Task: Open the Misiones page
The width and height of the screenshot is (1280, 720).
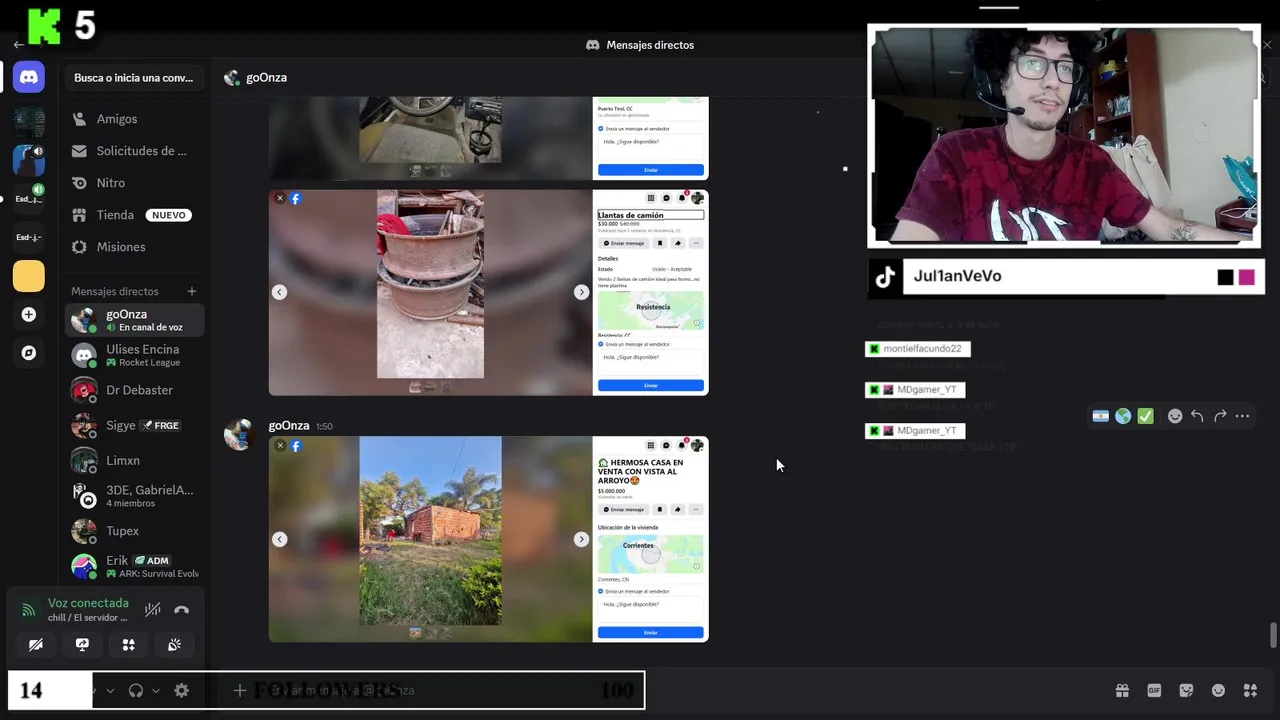Action: click(x=134, y=247)
